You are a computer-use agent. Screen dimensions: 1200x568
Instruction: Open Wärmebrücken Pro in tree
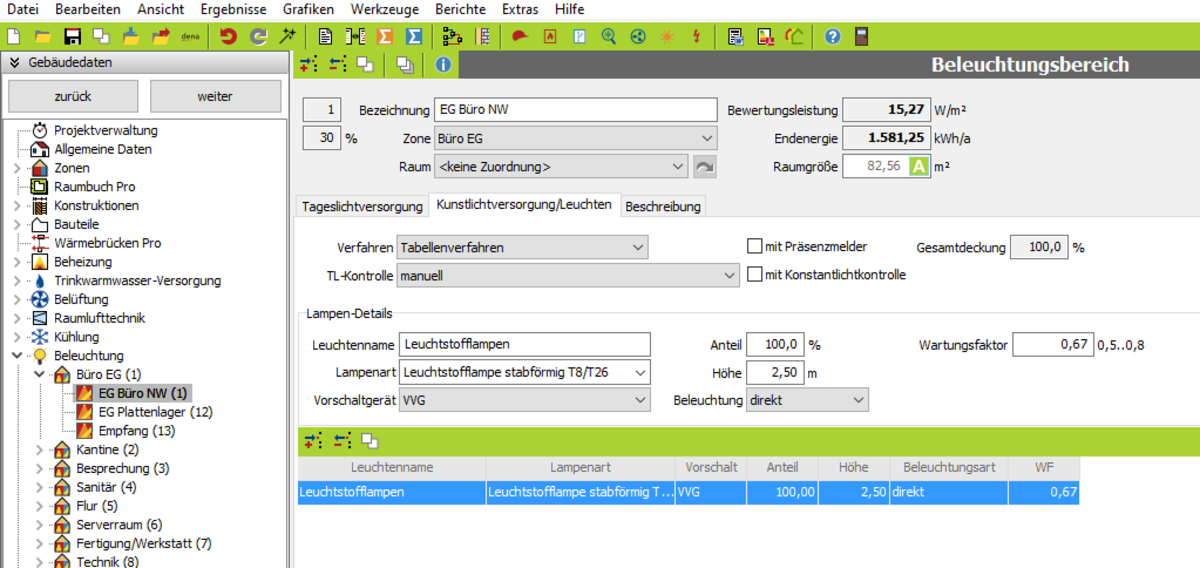(107, 243)
